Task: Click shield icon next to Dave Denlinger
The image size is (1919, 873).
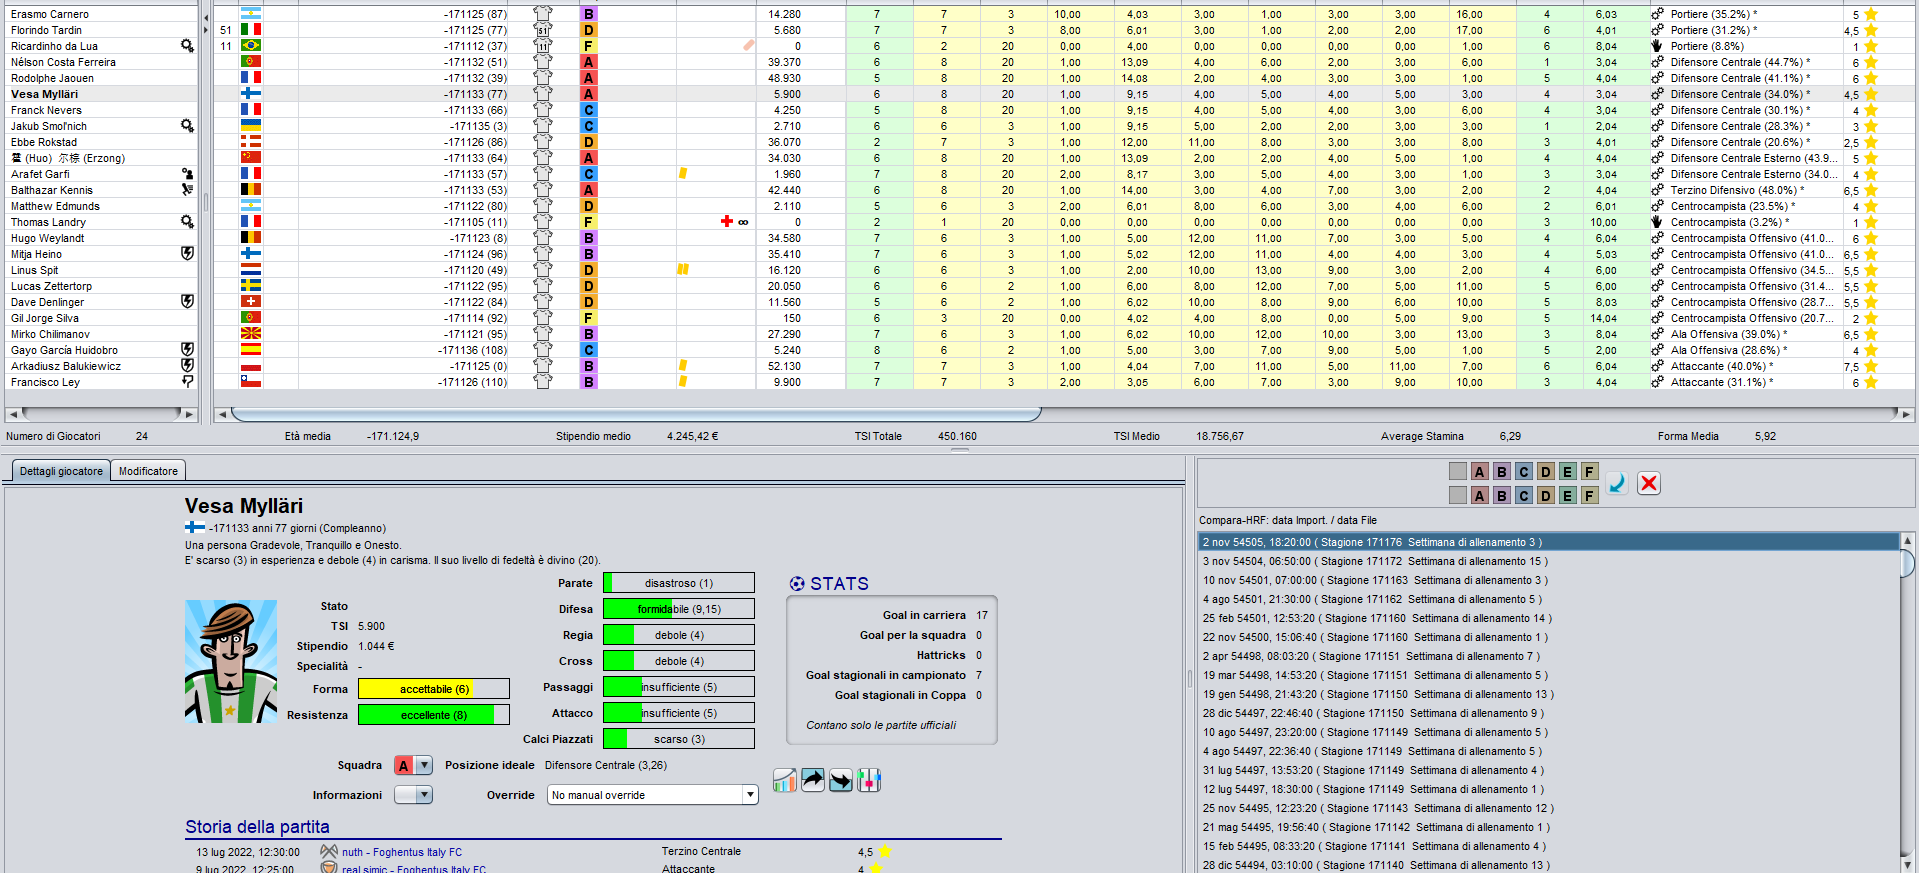Action: [187, 302]
